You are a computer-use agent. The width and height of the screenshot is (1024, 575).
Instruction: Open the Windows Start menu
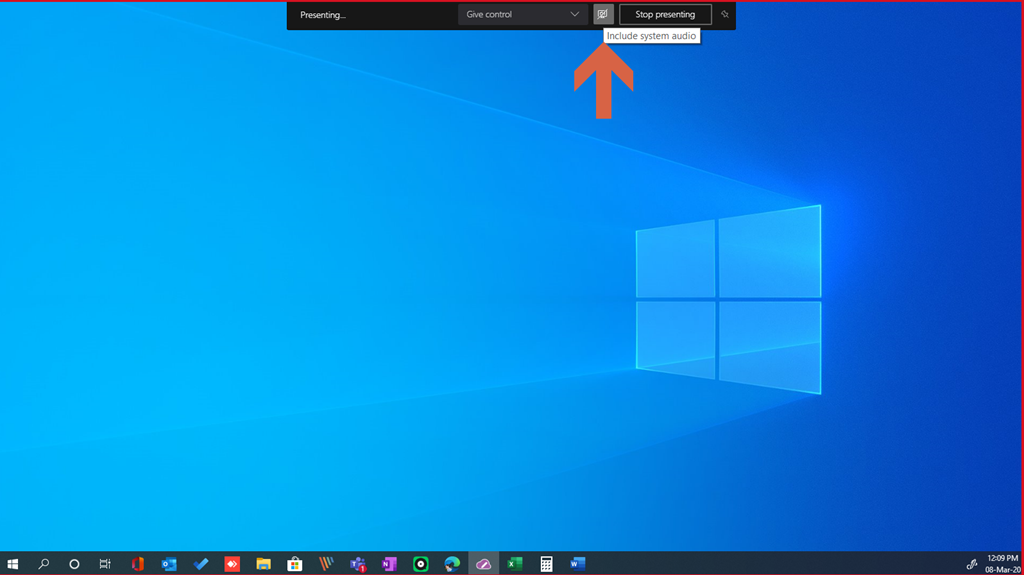(12, 563)
